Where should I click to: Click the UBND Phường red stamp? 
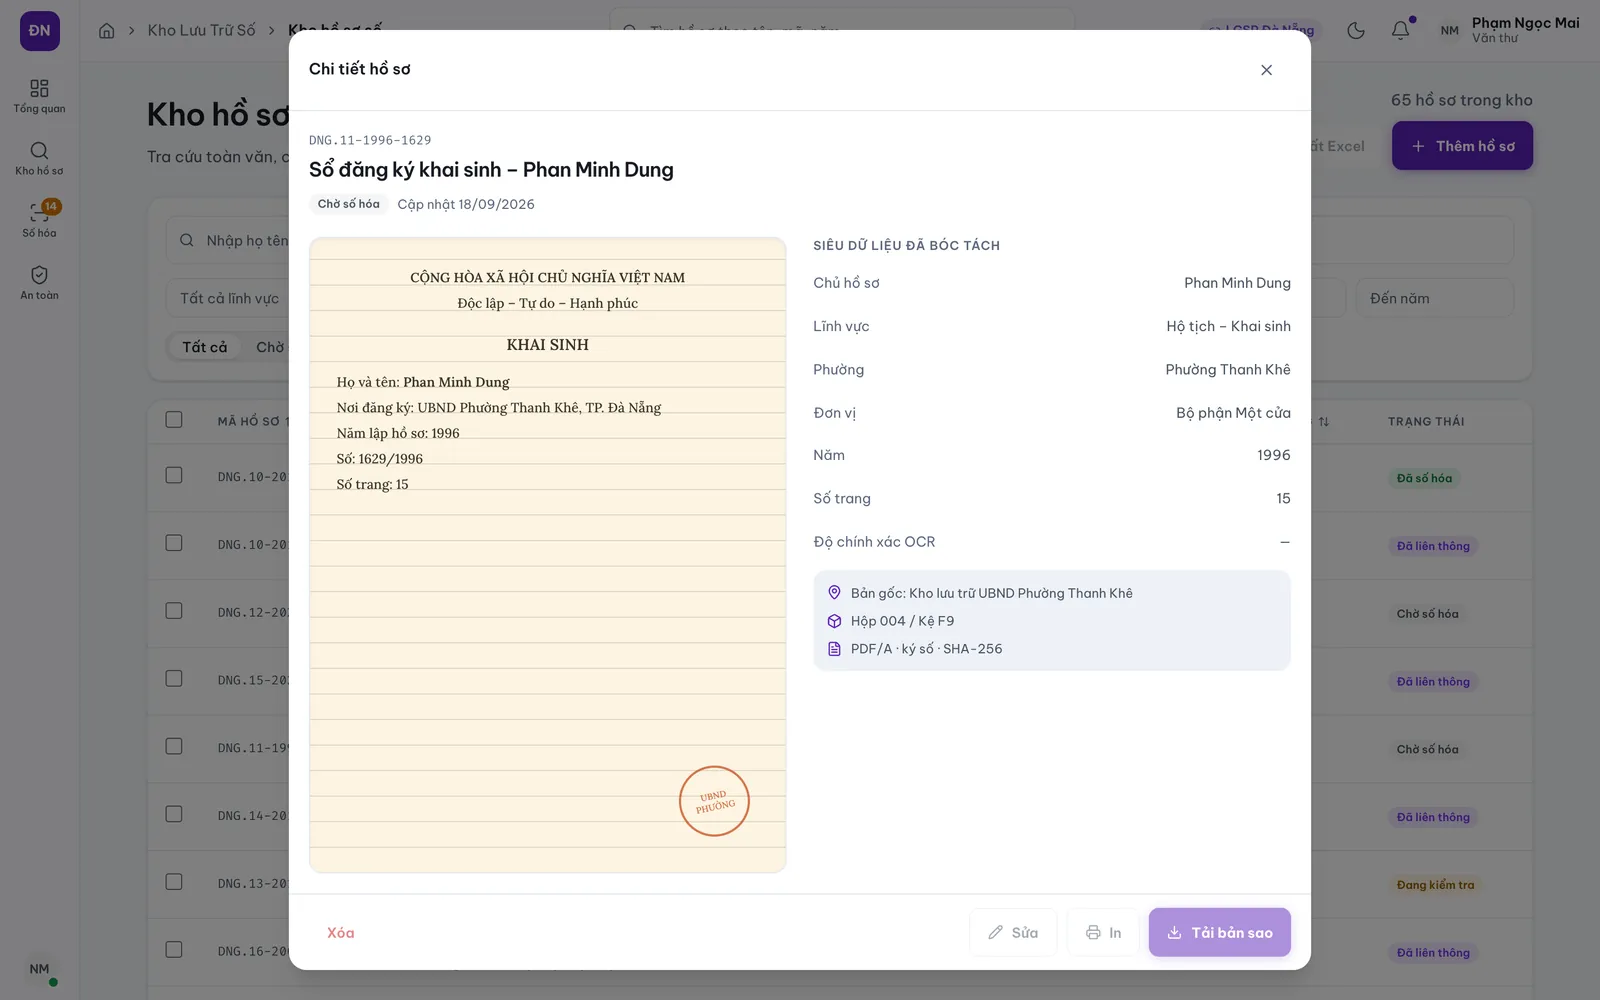click(714, 801)
